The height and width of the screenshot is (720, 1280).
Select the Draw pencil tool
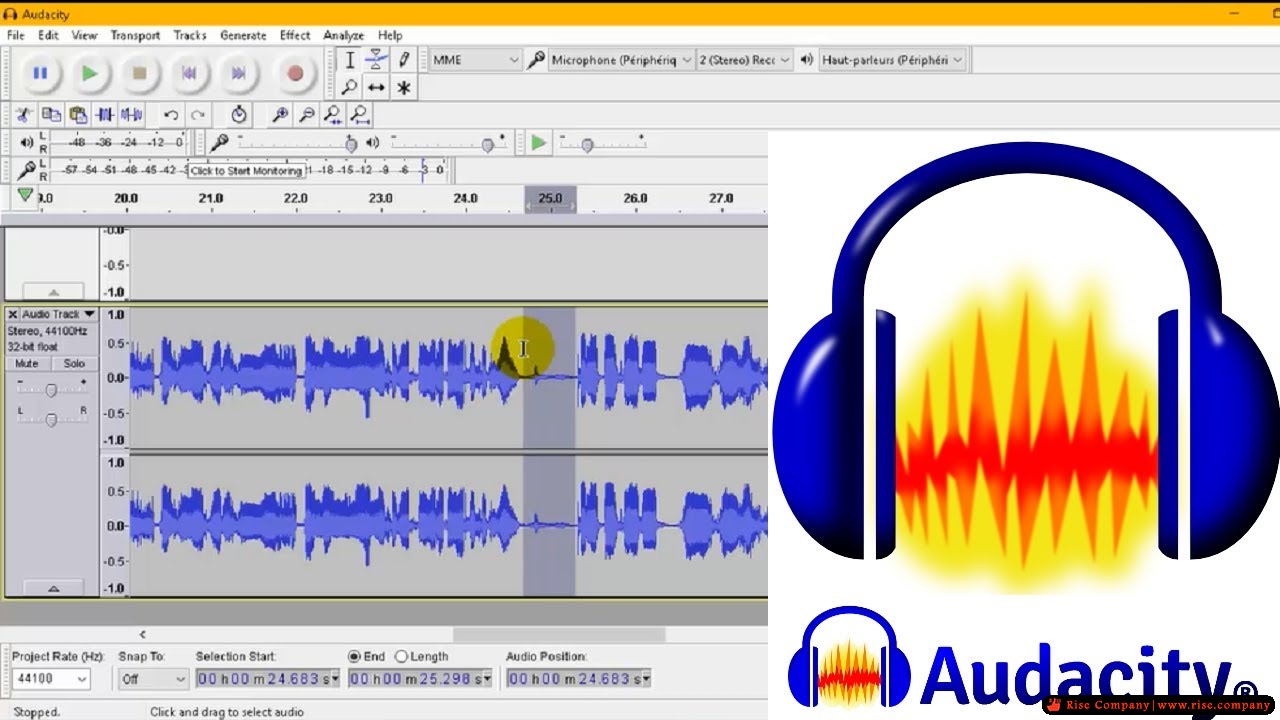(x=404, y=60)
